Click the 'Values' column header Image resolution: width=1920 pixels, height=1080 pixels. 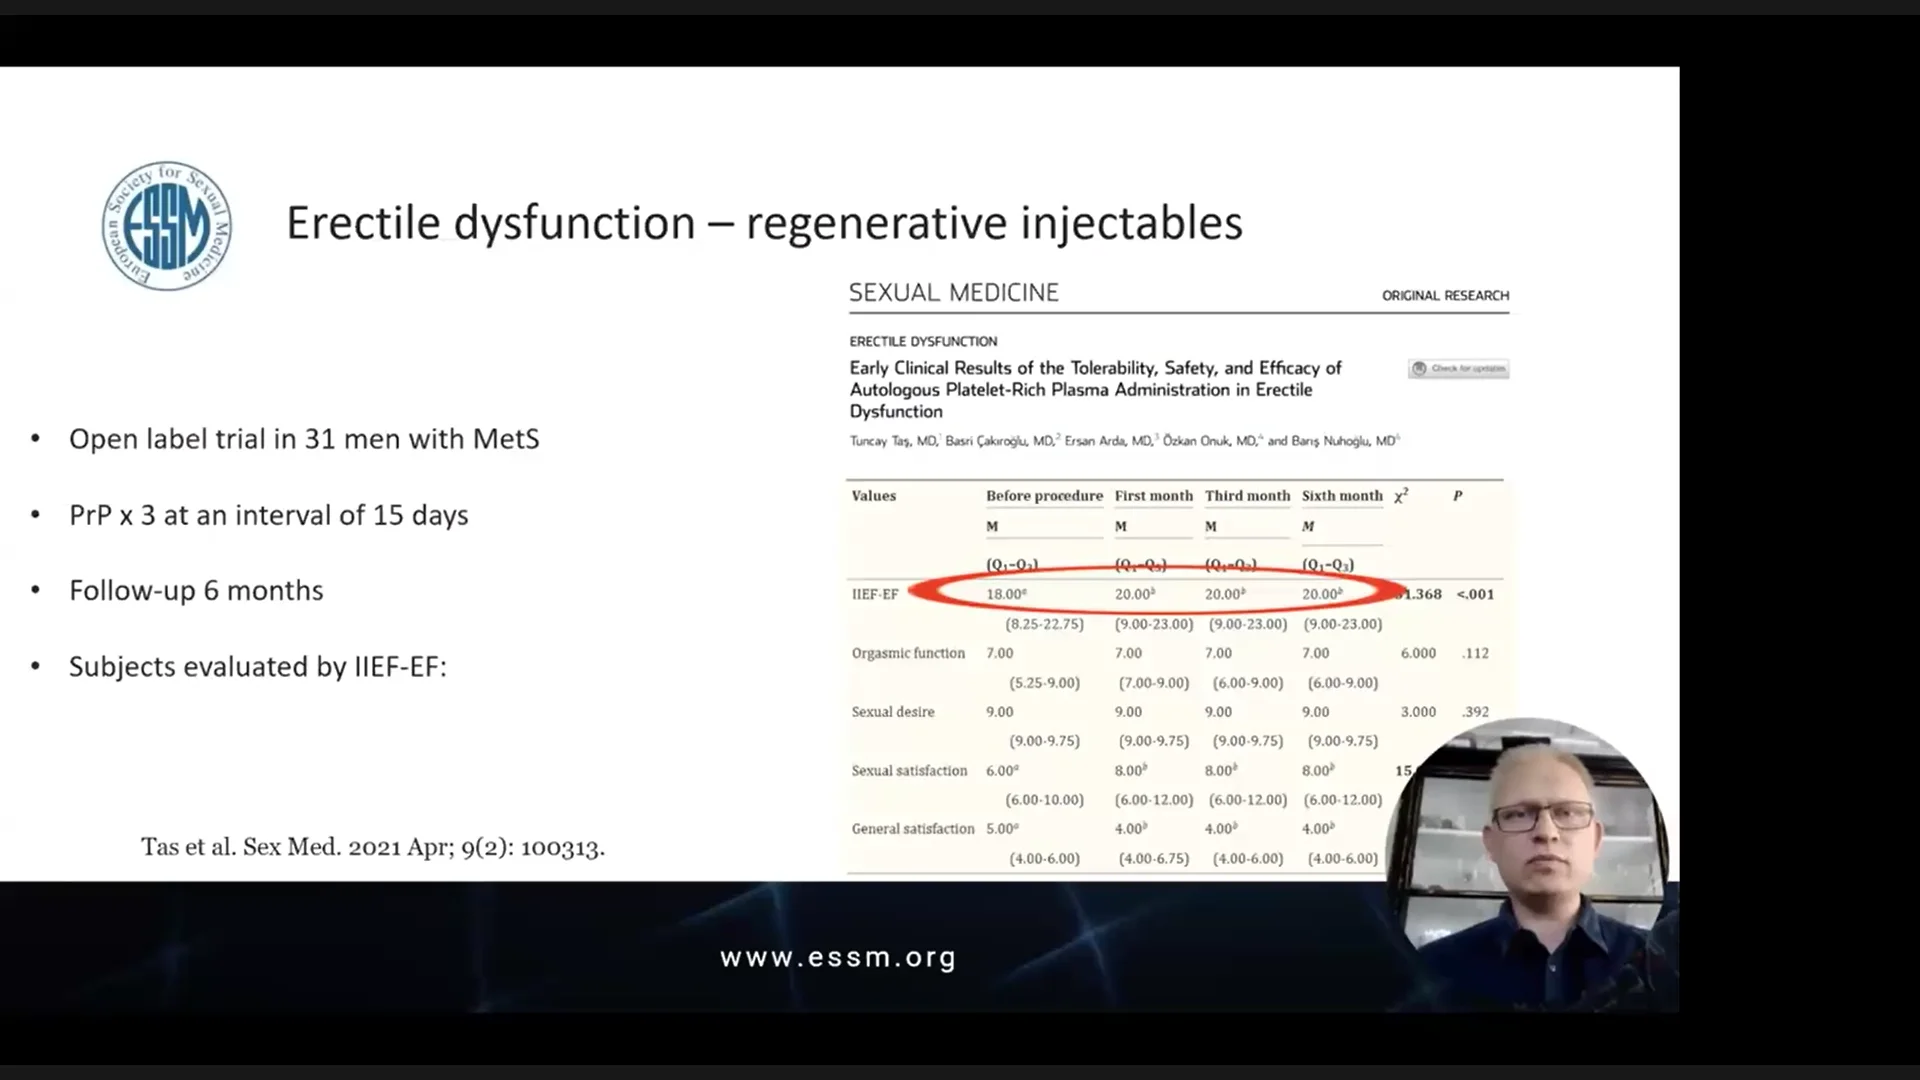873,496
